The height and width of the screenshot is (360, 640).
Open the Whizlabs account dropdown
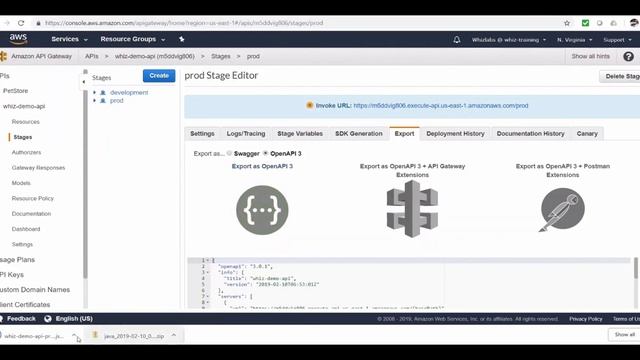pos(509,40)
